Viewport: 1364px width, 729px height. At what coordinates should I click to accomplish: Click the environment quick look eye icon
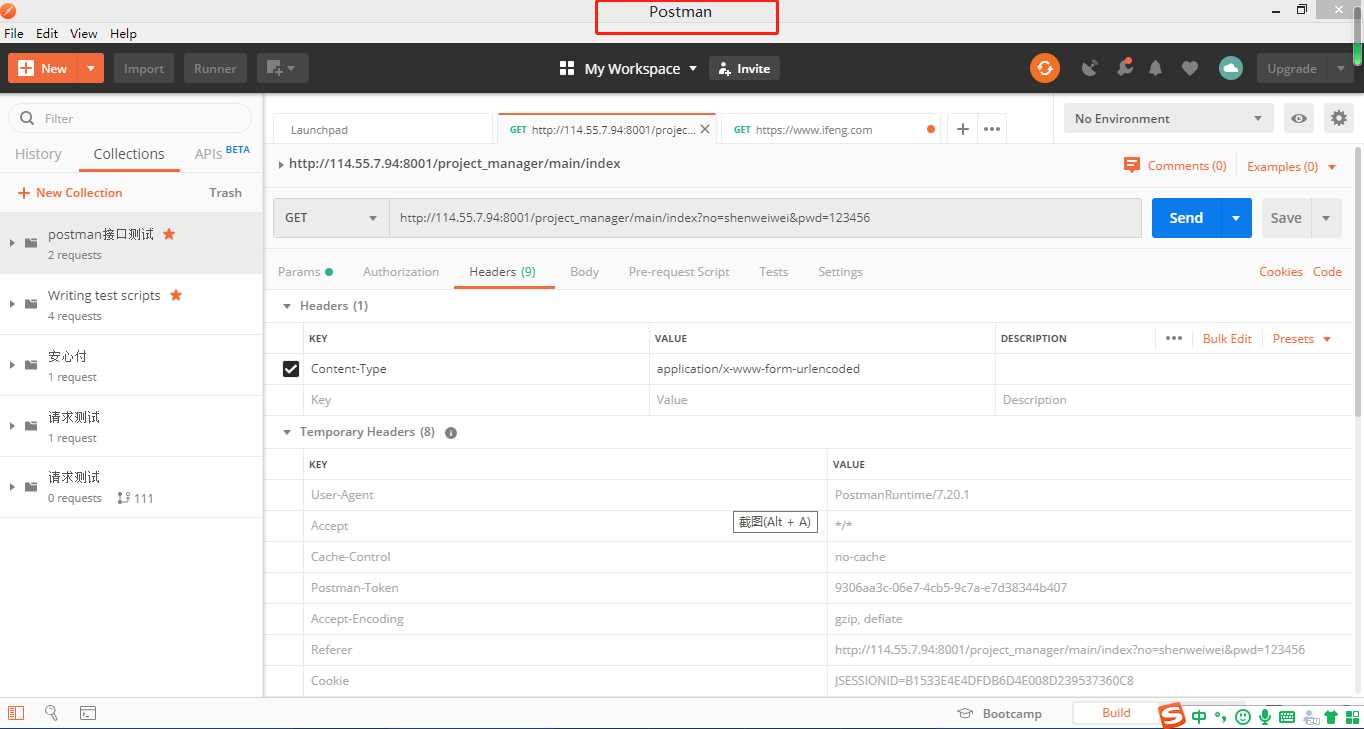1299,118
